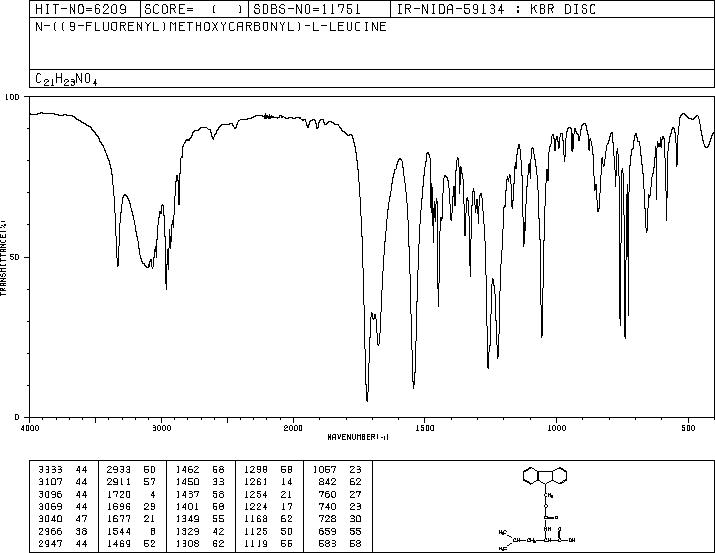Select peak value 1349 in the table
Viewport: 715px width, 553px height.
187,519
